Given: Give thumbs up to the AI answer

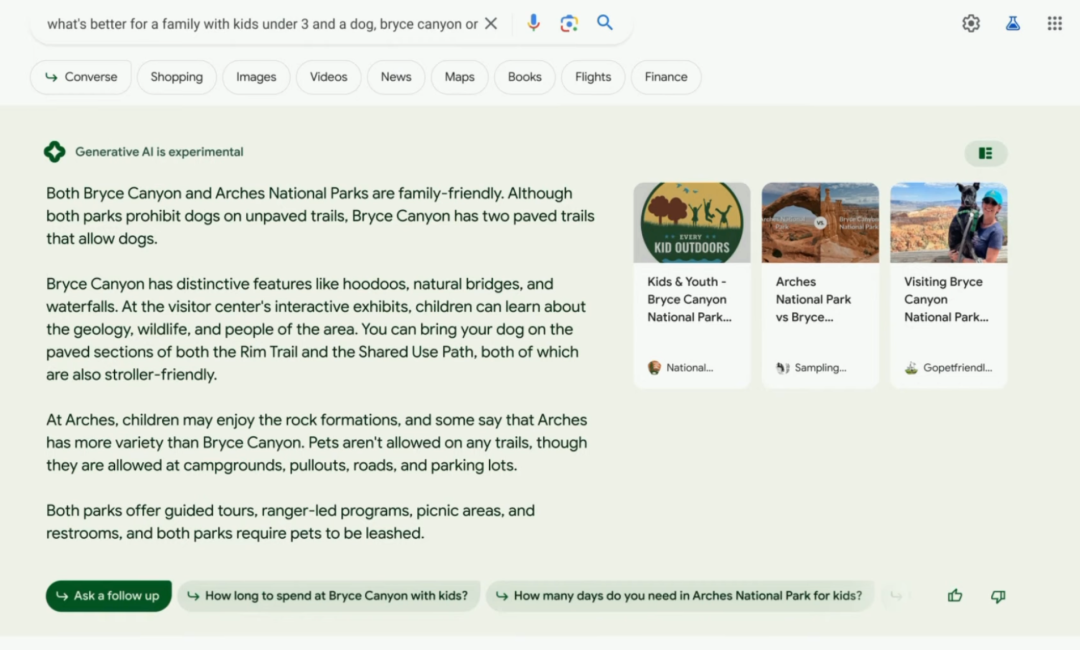Looking at the screenshot, I should pos(955,596).
